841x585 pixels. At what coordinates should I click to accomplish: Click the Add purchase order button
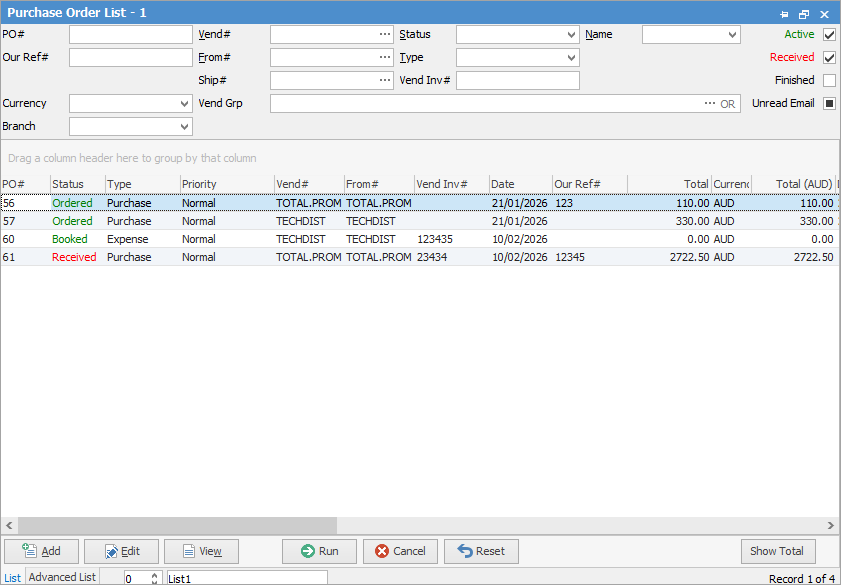click(41, 551)
